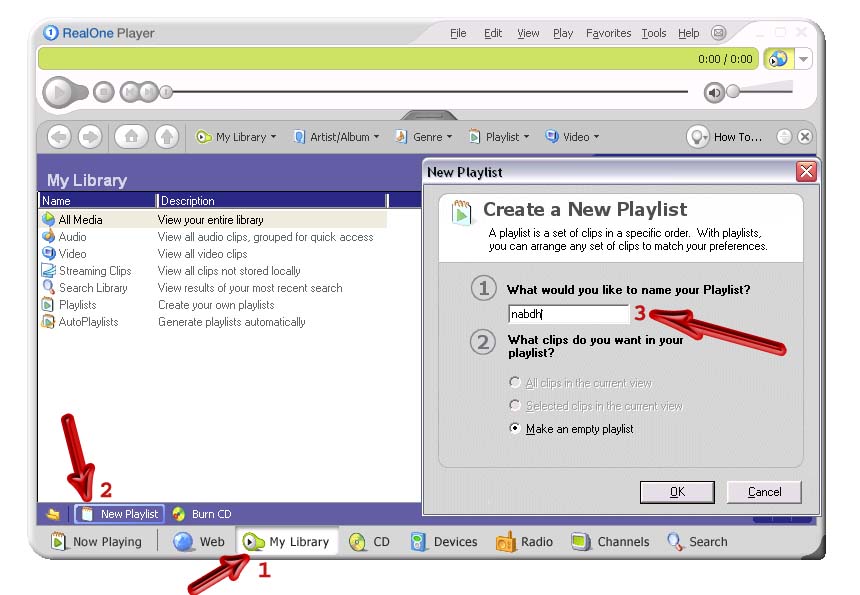This screenshot has height=595, width=860.
Task: Switch to the Search tab
Action: [x=697, y=542]
